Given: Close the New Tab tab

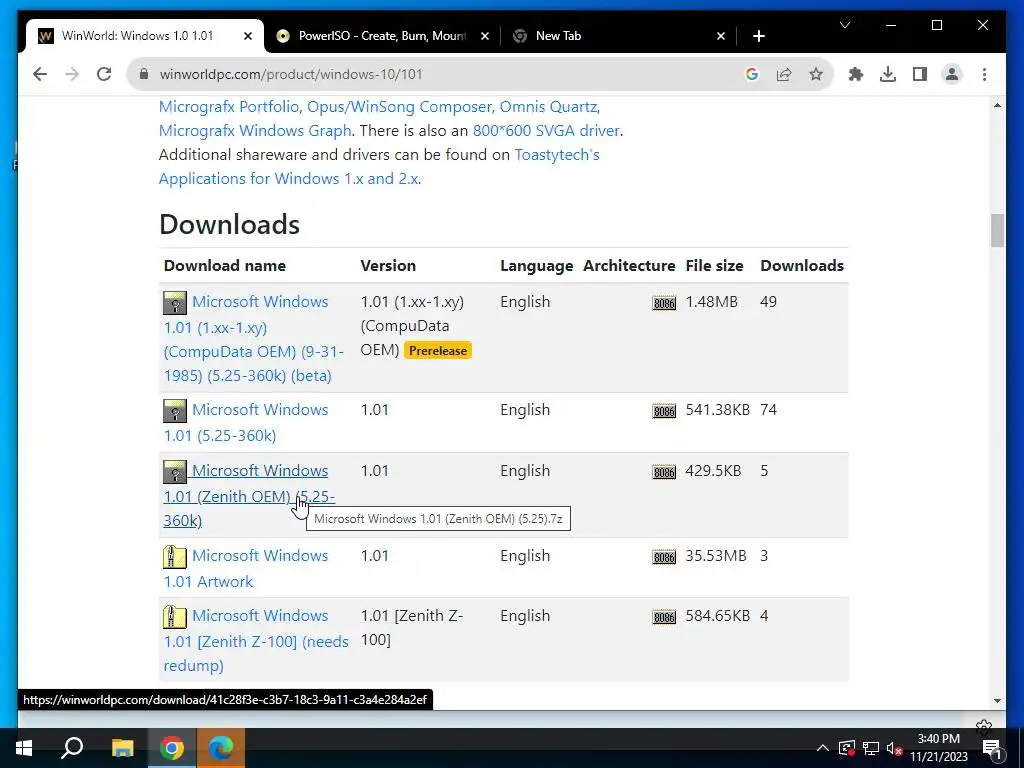Looking at the screenshot, I should point(720,36).
